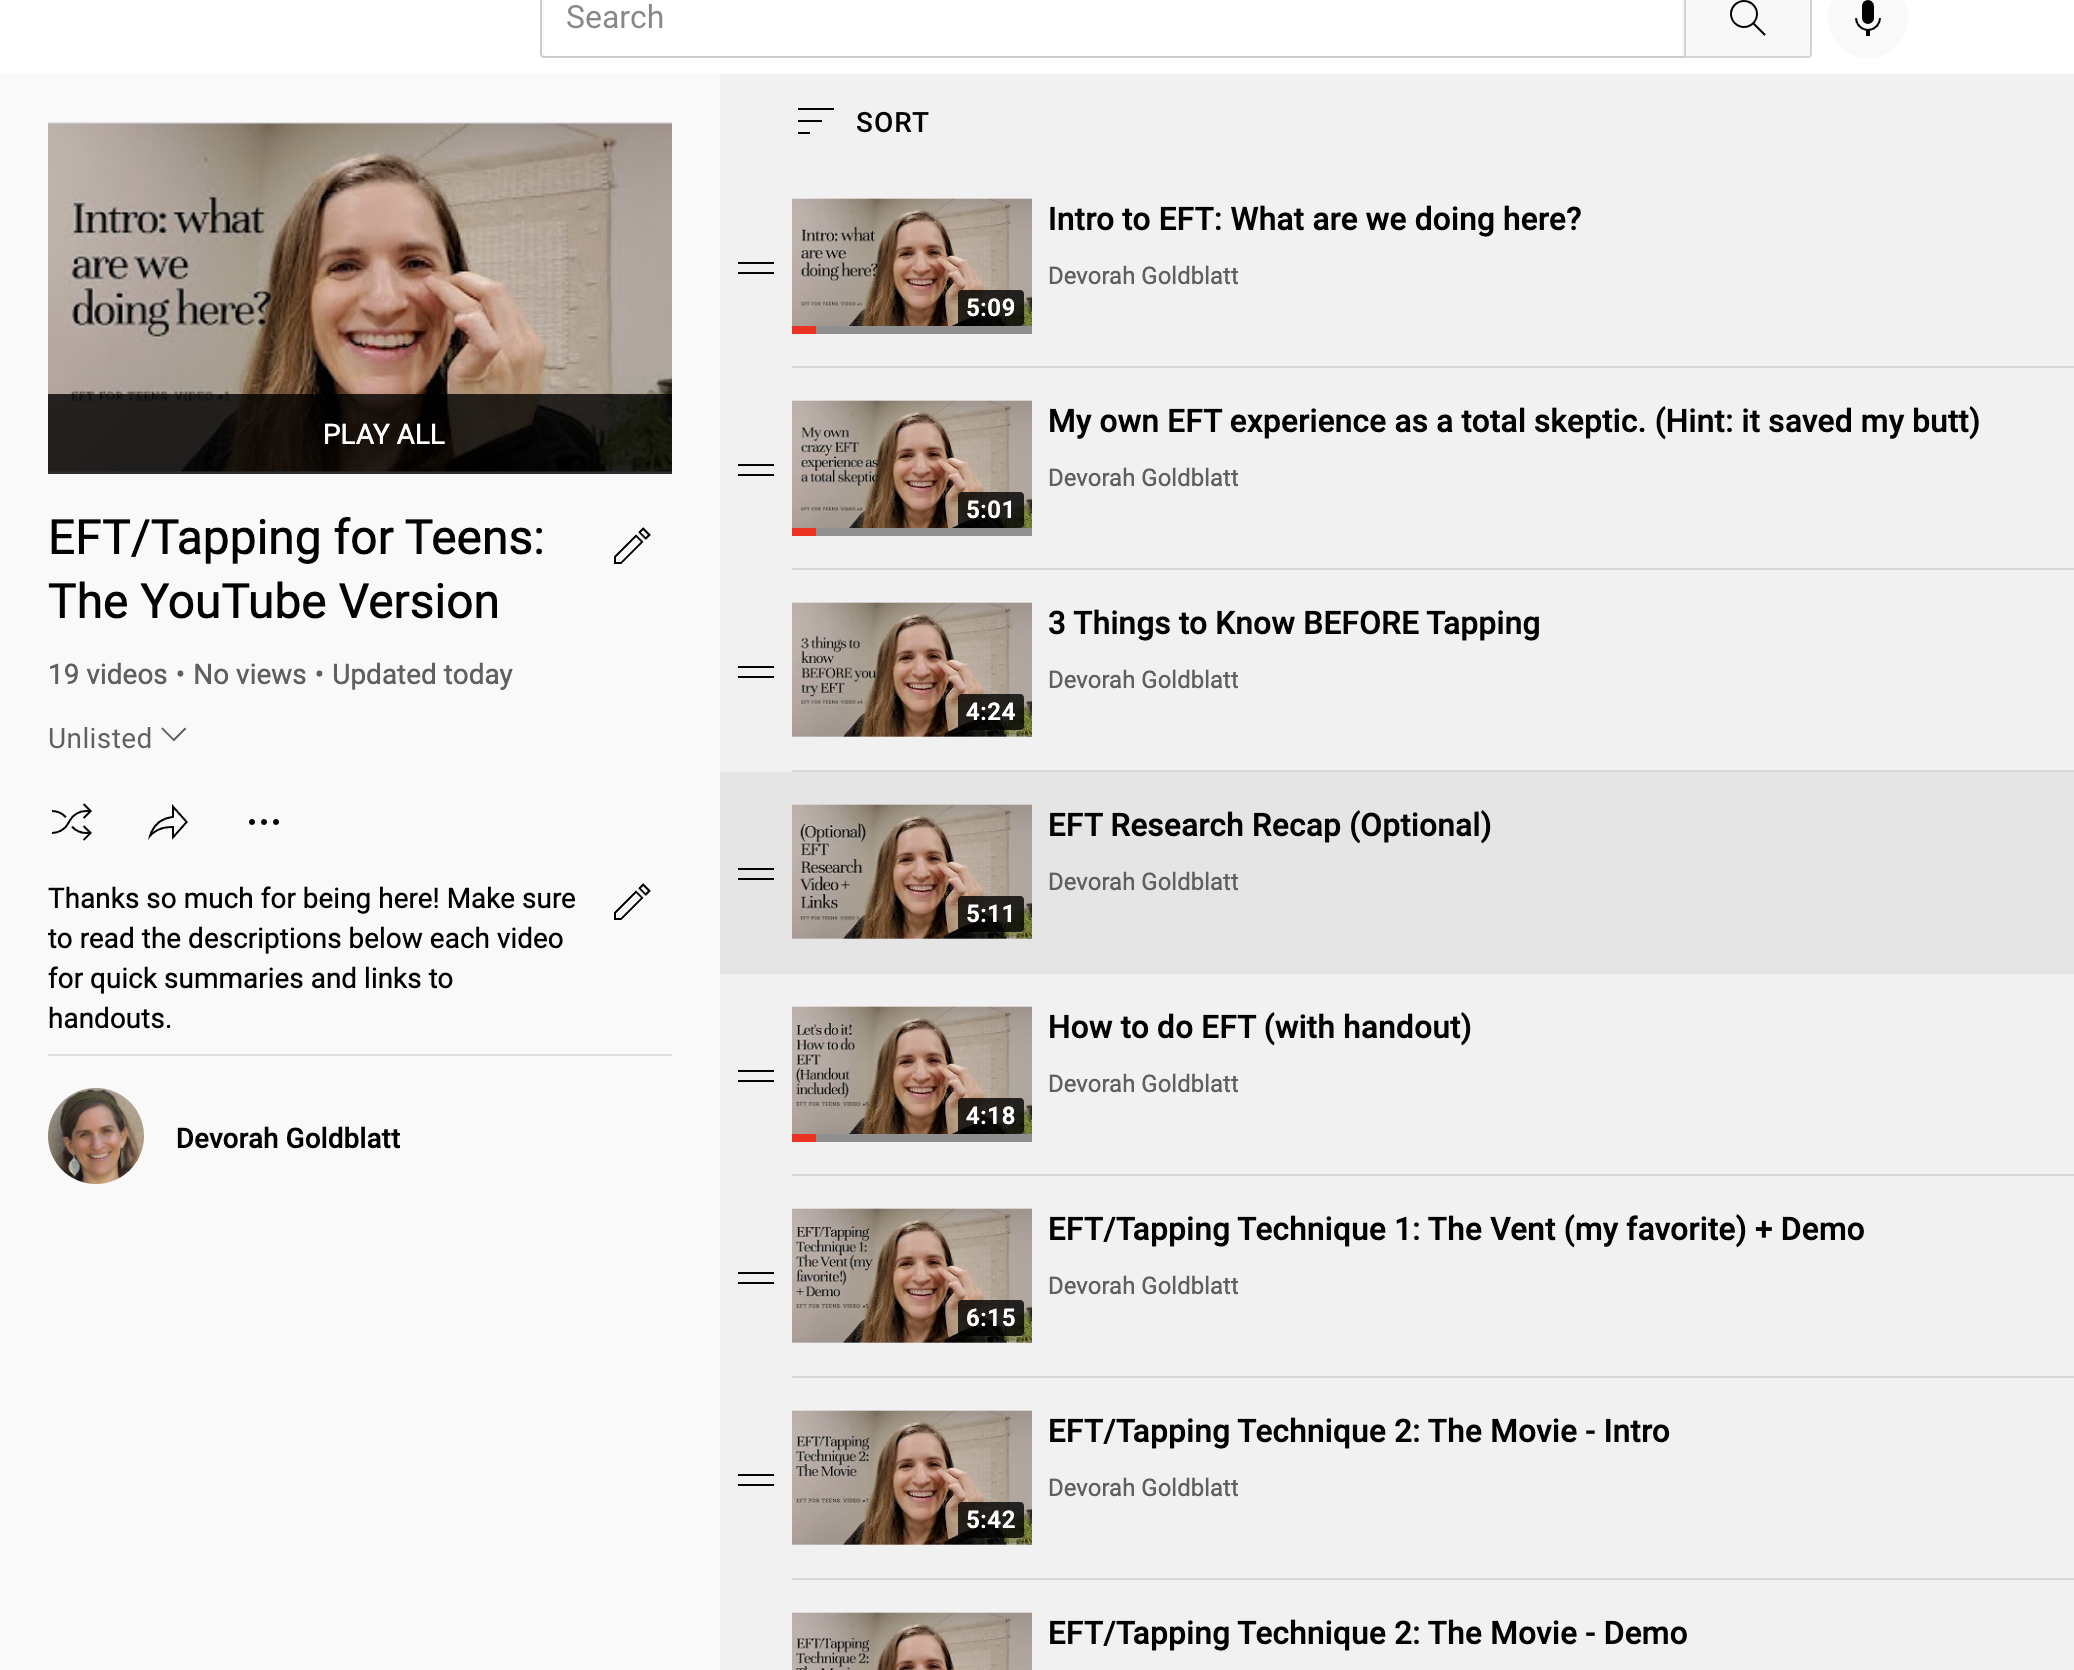This screenshot has width=2074, height=1670.
Task: Open Intro to EFT video thumbnail
Action: (x=912, y=266)
